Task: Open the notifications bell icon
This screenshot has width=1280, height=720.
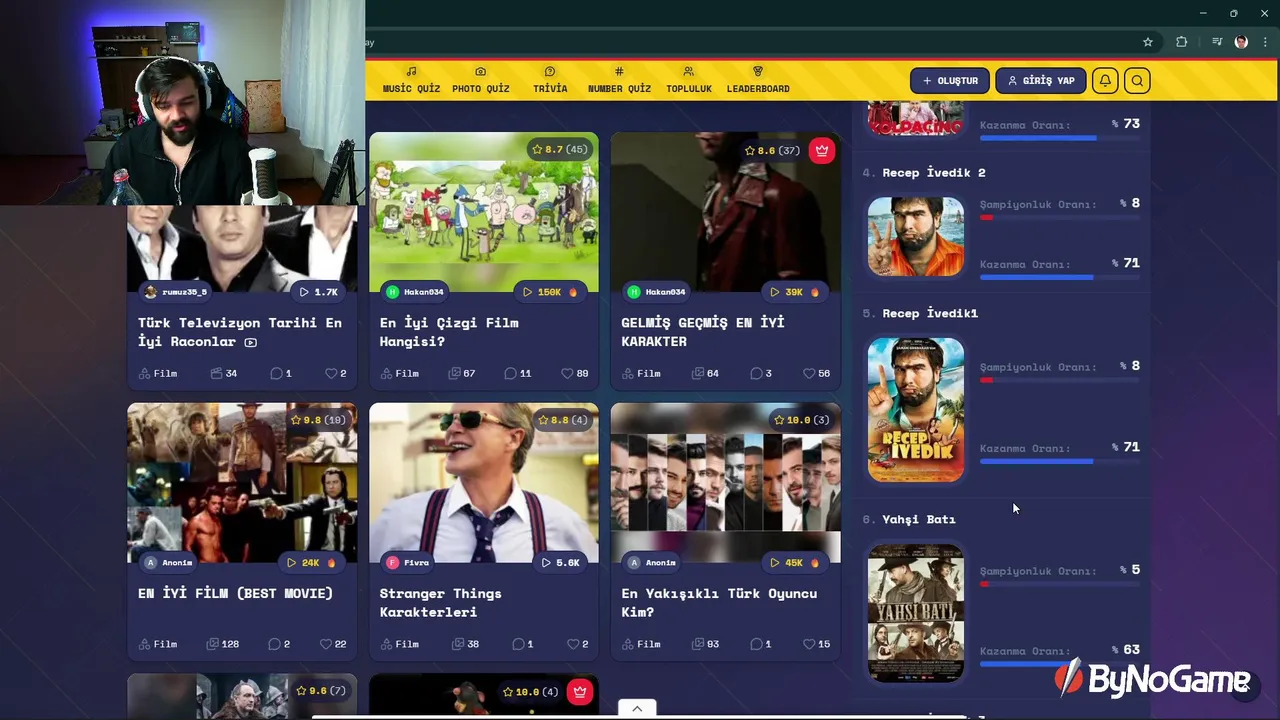Action: pyautogui.click(x=1105, y=81)
